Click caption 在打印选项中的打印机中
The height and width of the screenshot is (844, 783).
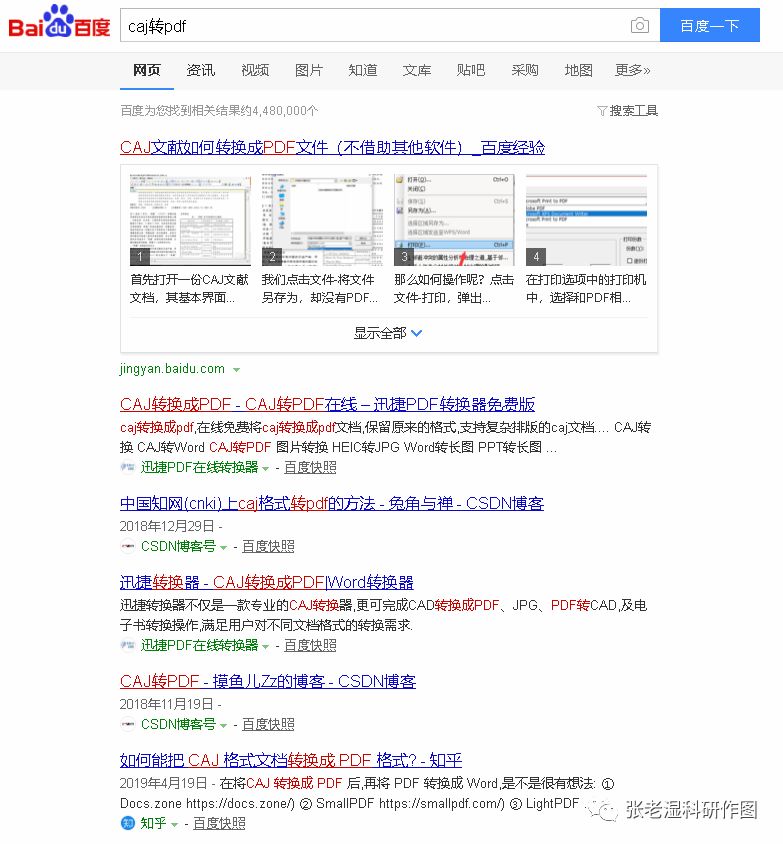[586, 289]
